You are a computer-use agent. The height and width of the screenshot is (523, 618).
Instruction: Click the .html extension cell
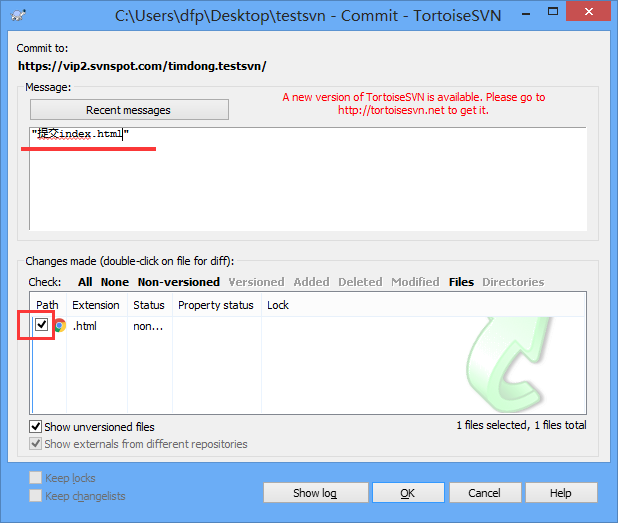click(85, 326)
